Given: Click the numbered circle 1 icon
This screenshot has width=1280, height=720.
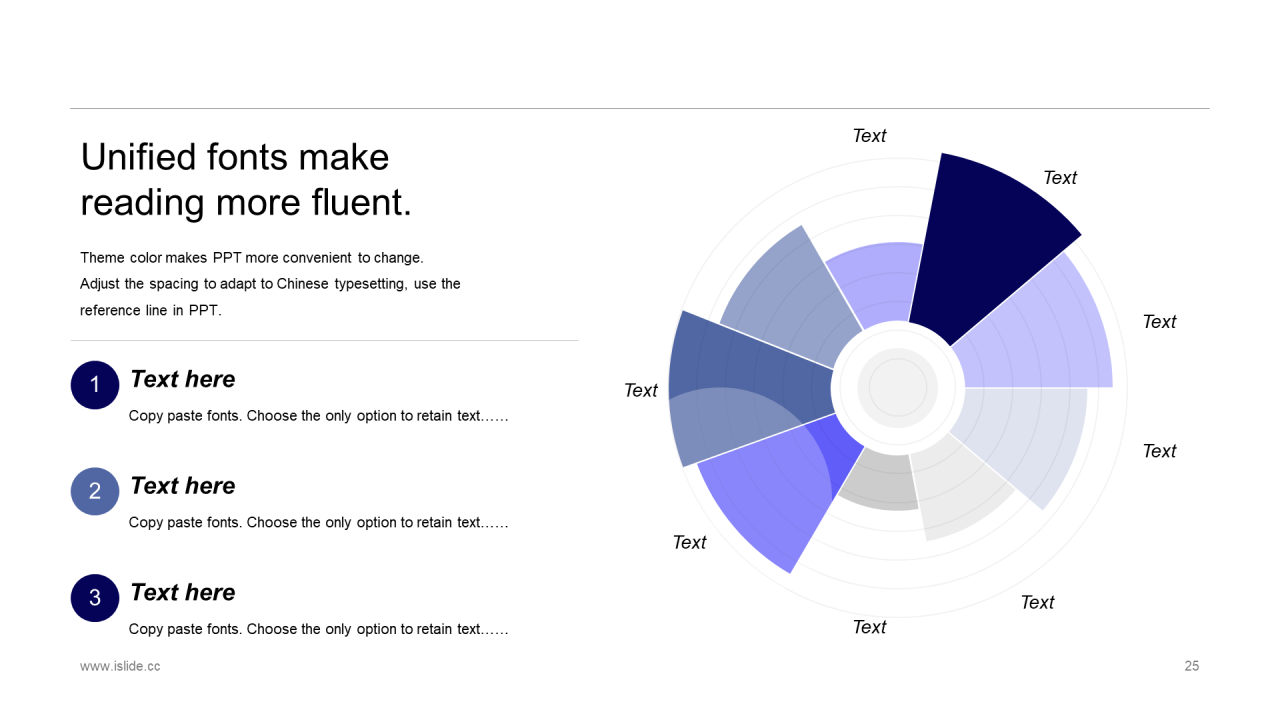Looking at the screenshot, I should 95,385.
